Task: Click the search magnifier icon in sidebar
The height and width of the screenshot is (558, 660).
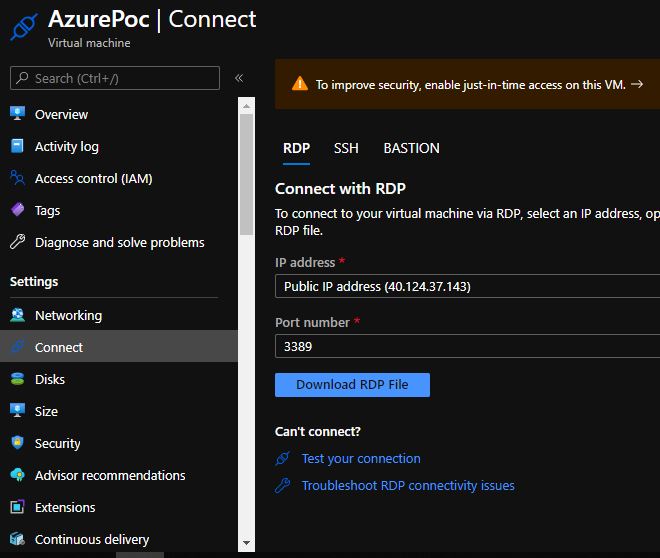Action: [x=22, y=78]
